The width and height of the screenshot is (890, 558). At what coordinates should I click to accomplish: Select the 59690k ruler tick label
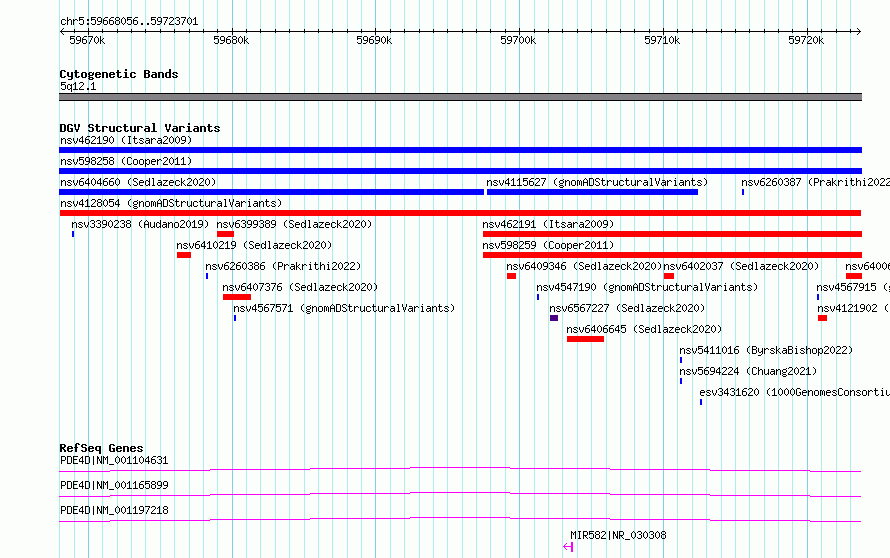[x=374, y=40]
